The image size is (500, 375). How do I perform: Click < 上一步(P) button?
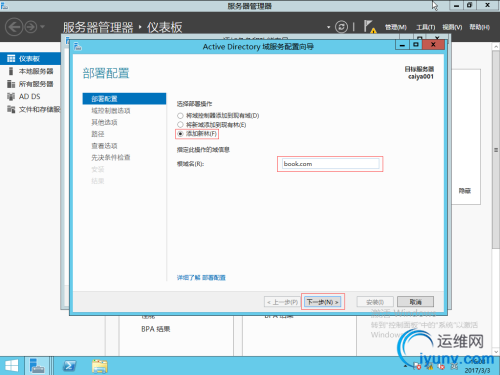(x=282, y=302)
